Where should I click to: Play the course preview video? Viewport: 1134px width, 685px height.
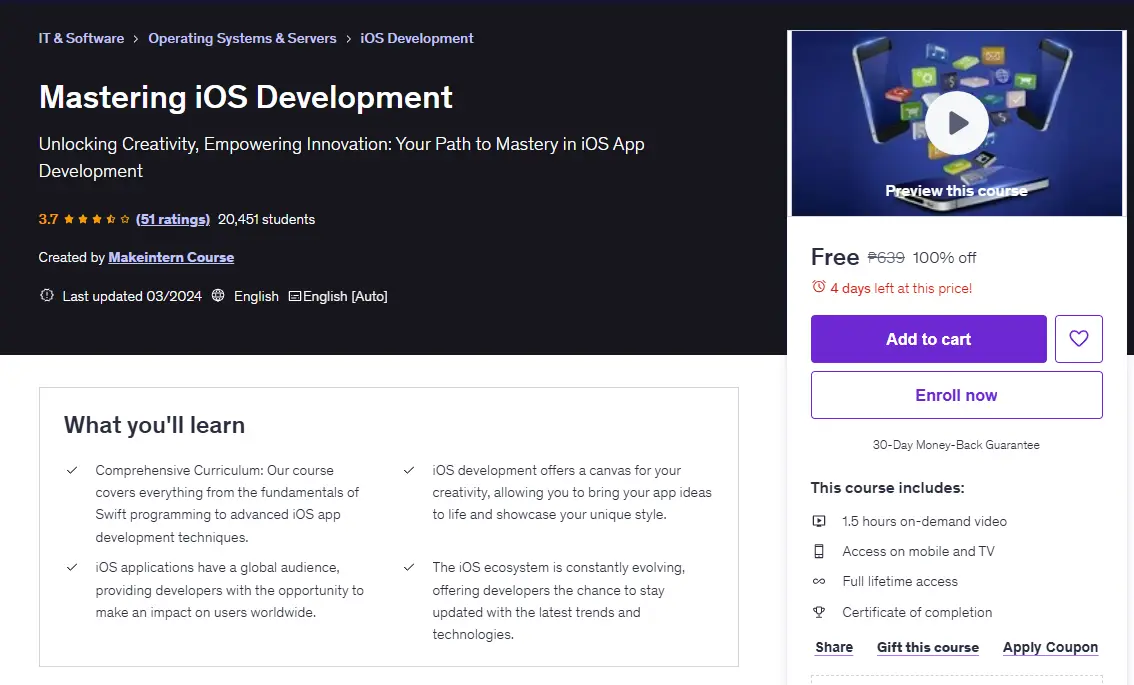(956, 123)
